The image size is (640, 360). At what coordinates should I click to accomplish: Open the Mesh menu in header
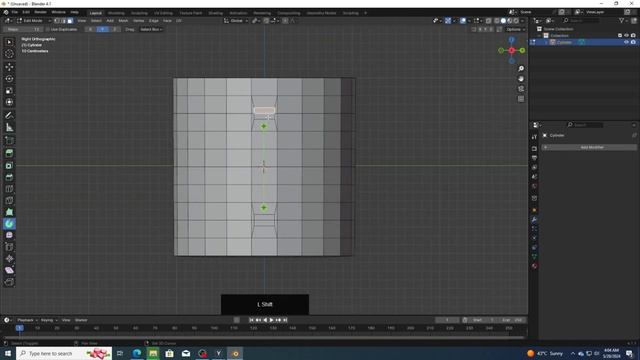click(123, 20)
